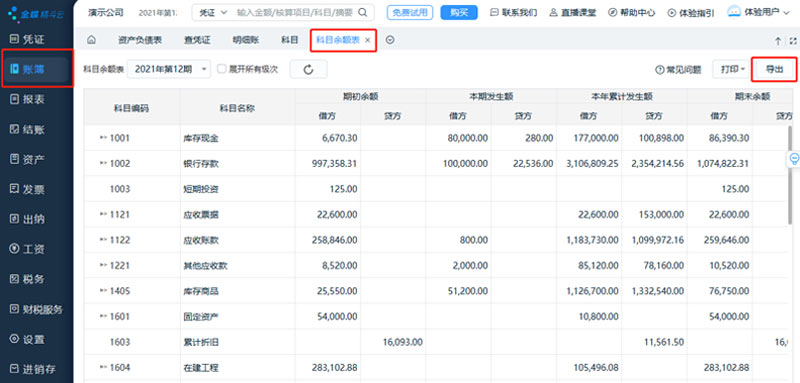The height and width of the screenshot is (383, 800).
Task: Click the table vertical scrollbar
Action: [x=790, y=176]
